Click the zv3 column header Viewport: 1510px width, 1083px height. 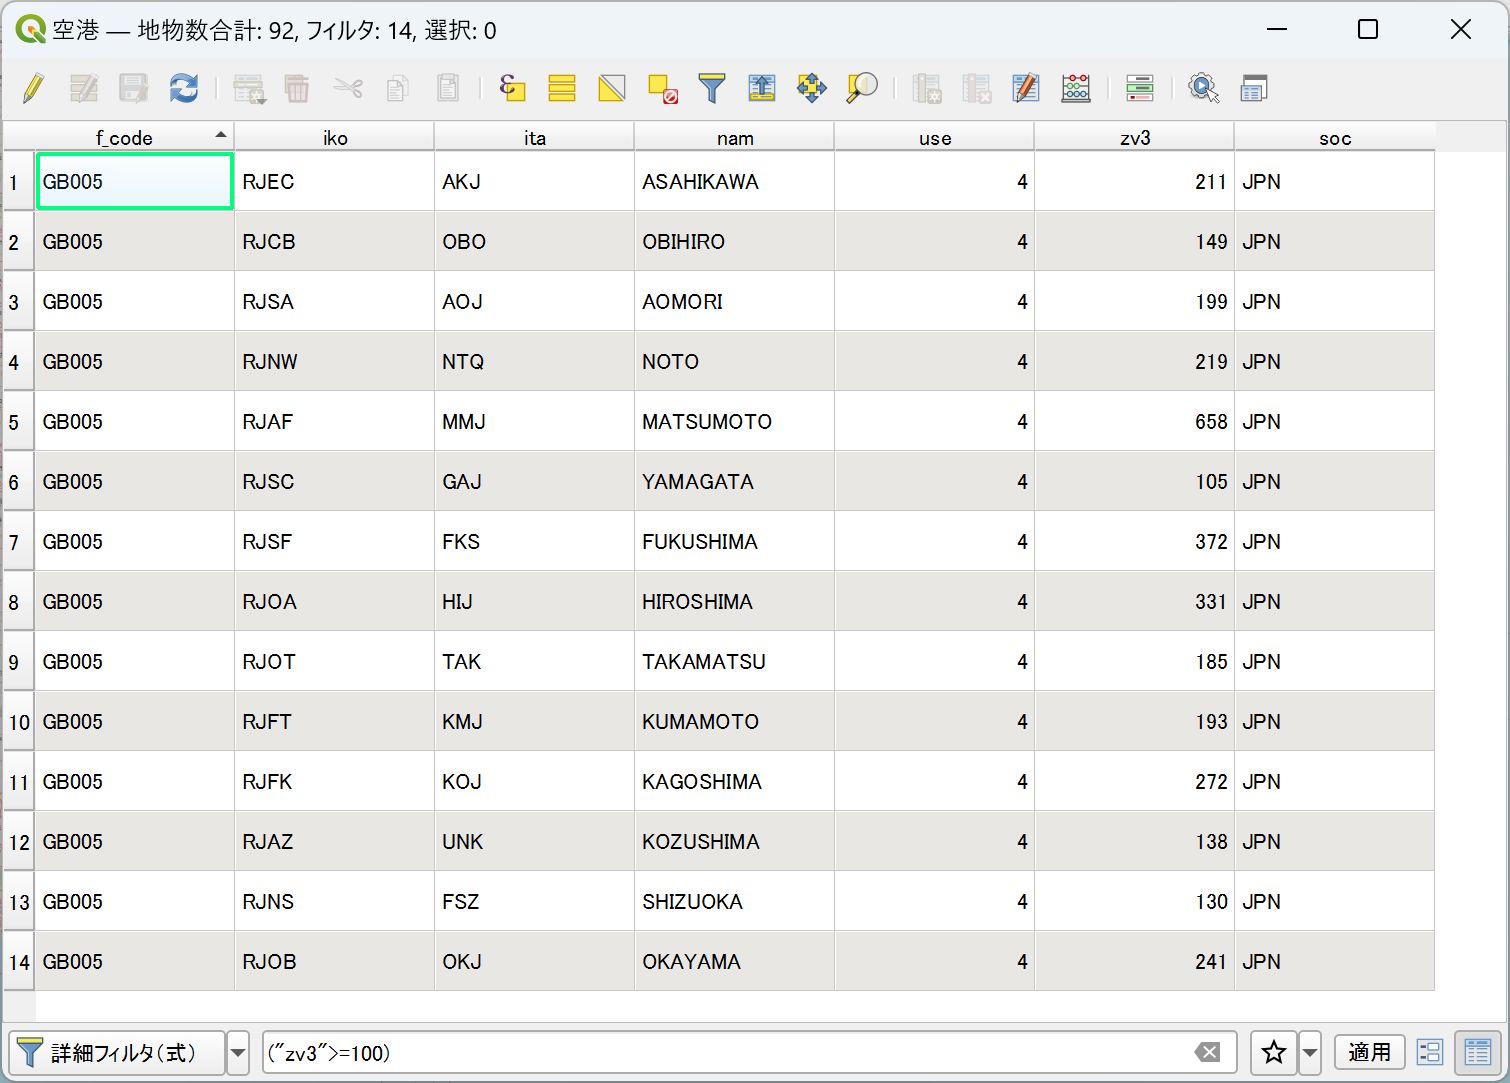1135,138
